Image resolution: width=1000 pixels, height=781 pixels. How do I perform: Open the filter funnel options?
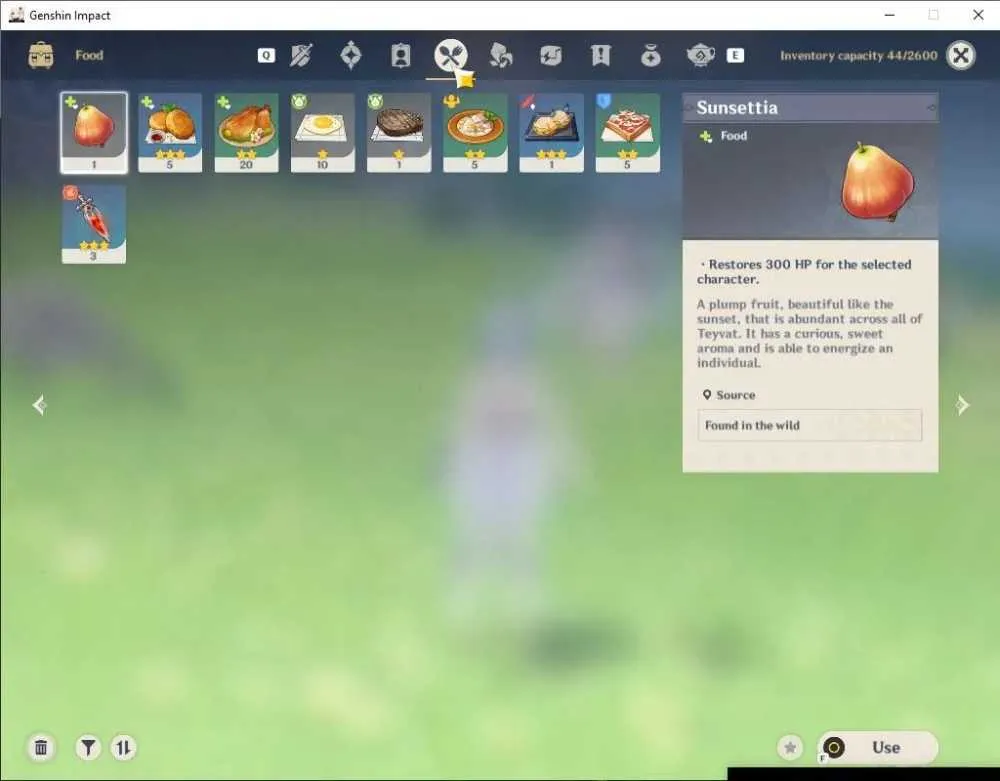88,747
